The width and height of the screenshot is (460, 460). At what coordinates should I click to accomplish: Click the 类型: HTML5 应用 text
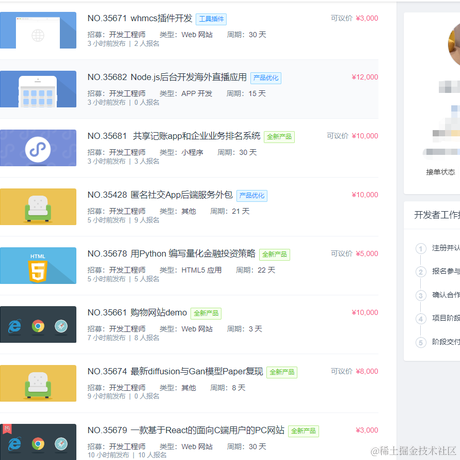pyautogui.click(x=191, y=270)
